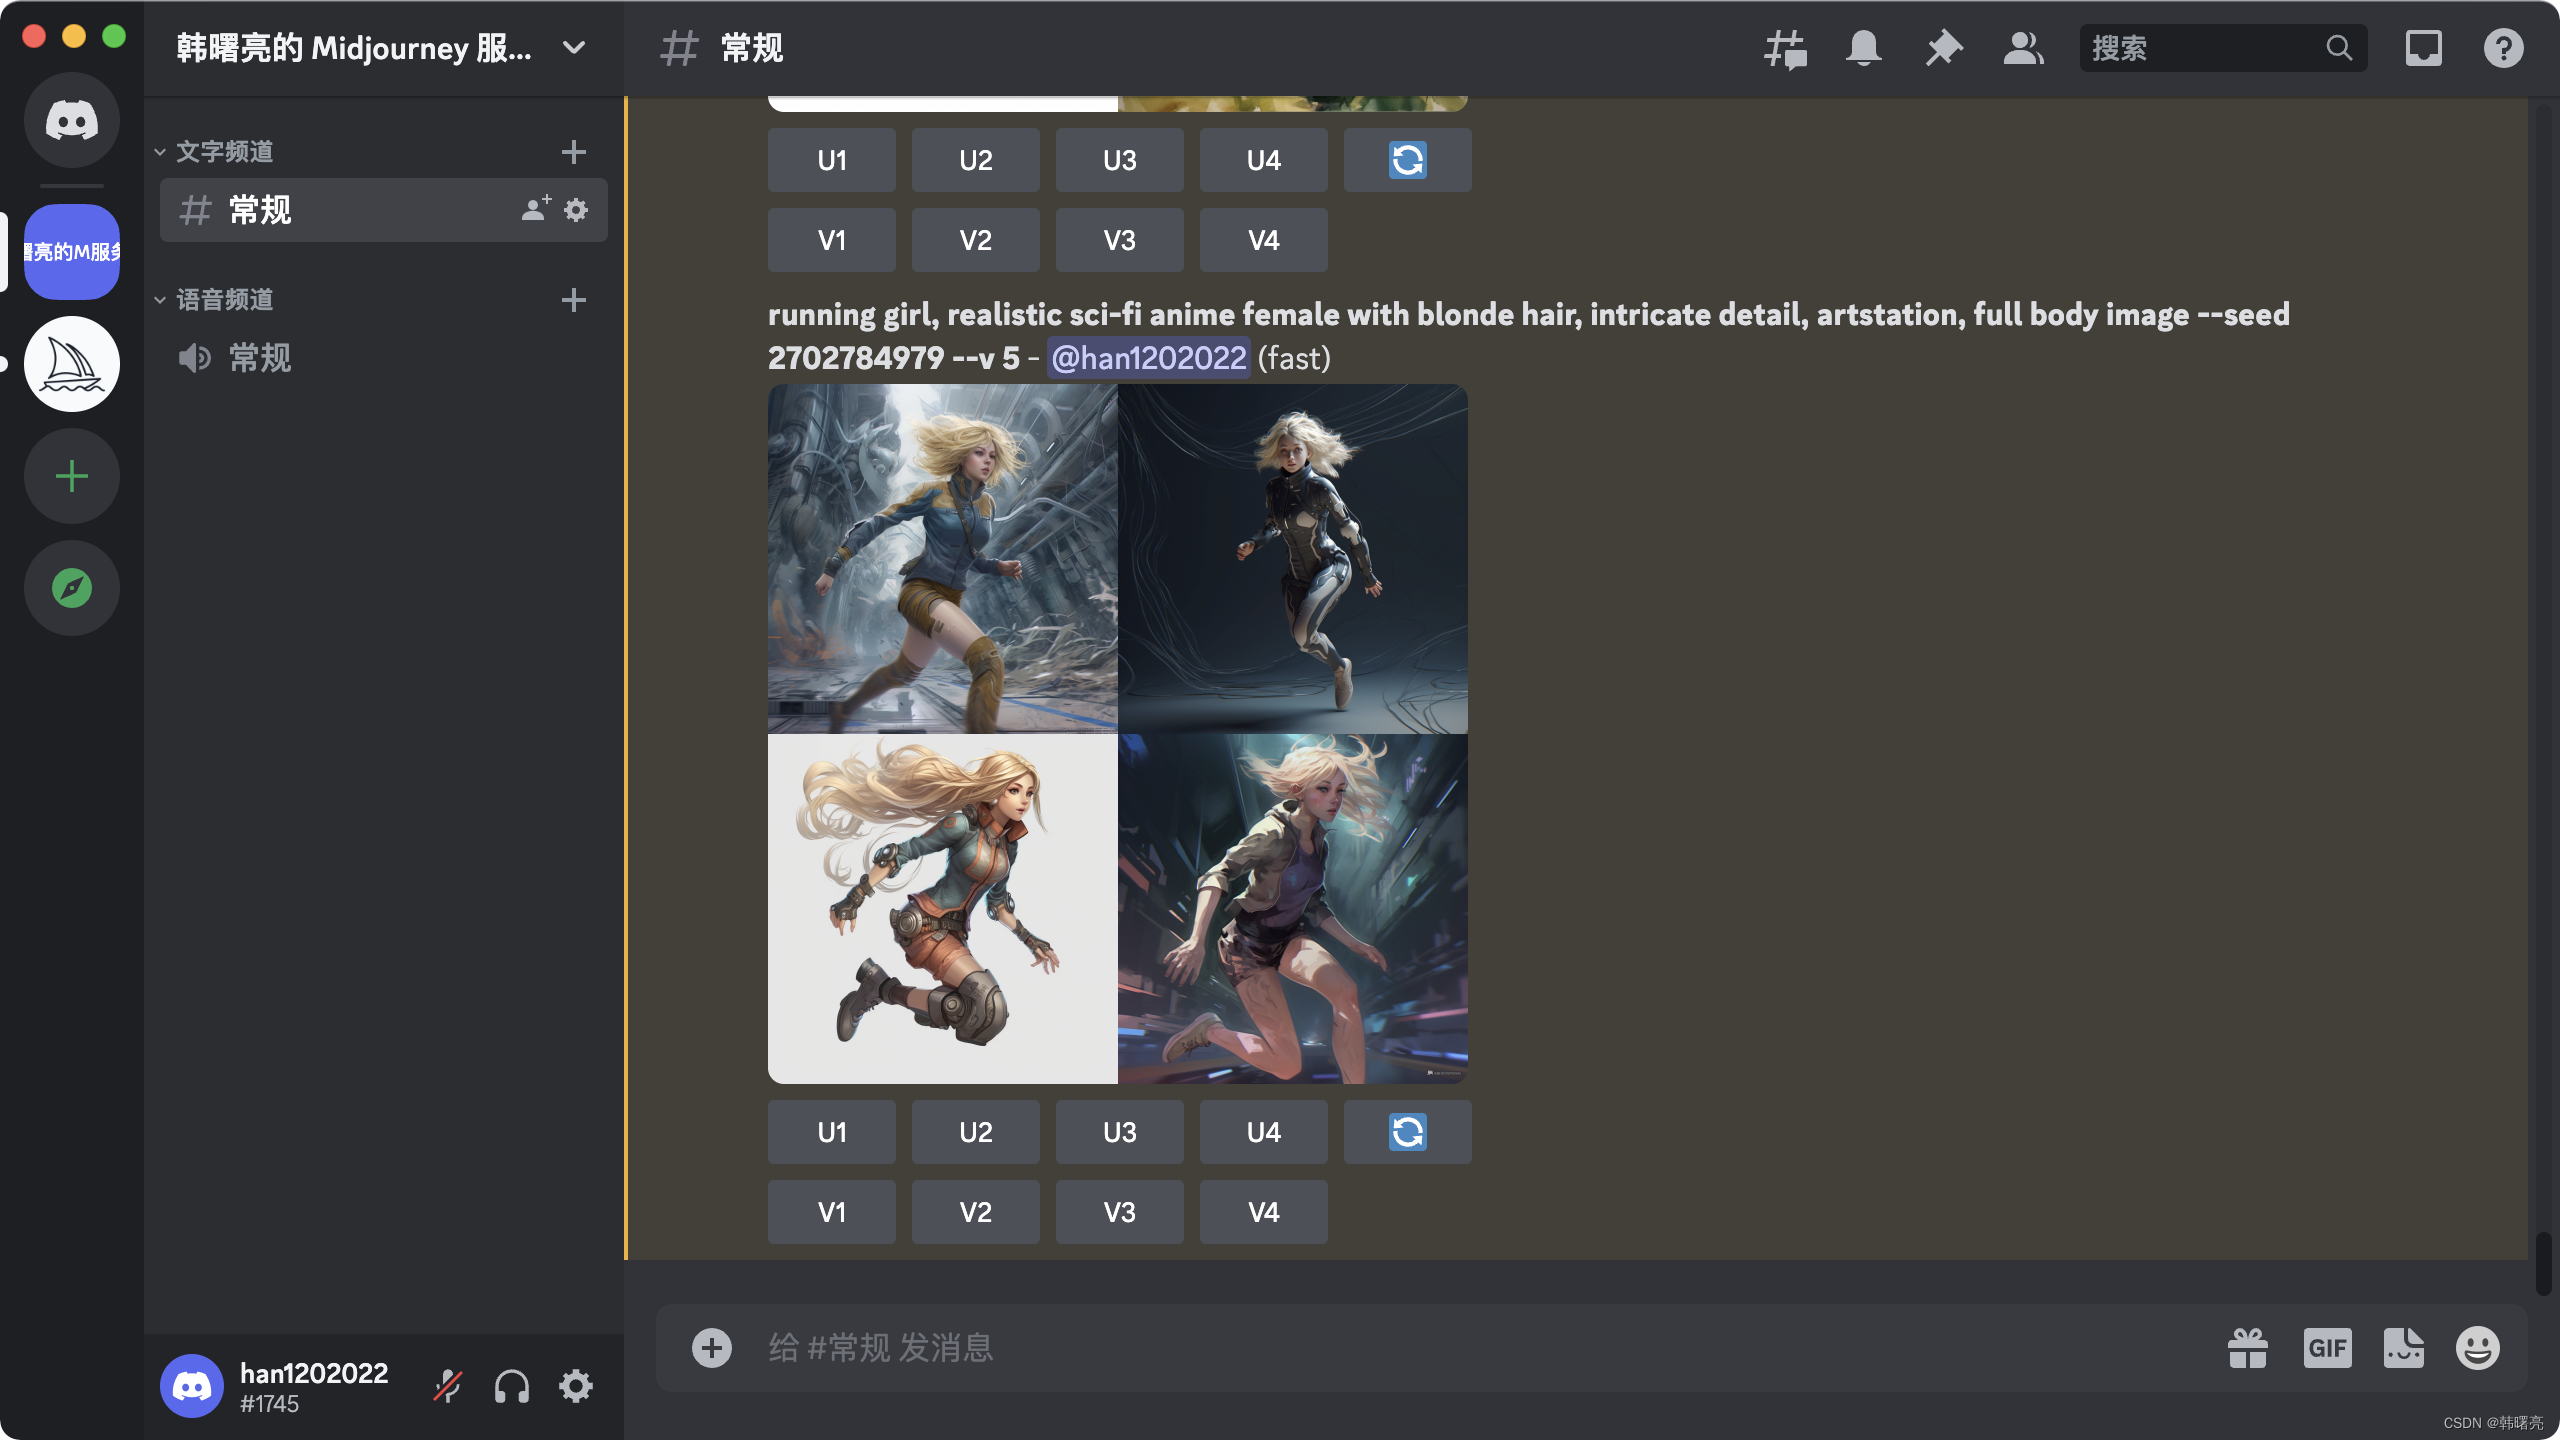Open pinned messages with the pin icon
Image resolution: width=2560 pixels, height=1440 pixels.
1943,48
